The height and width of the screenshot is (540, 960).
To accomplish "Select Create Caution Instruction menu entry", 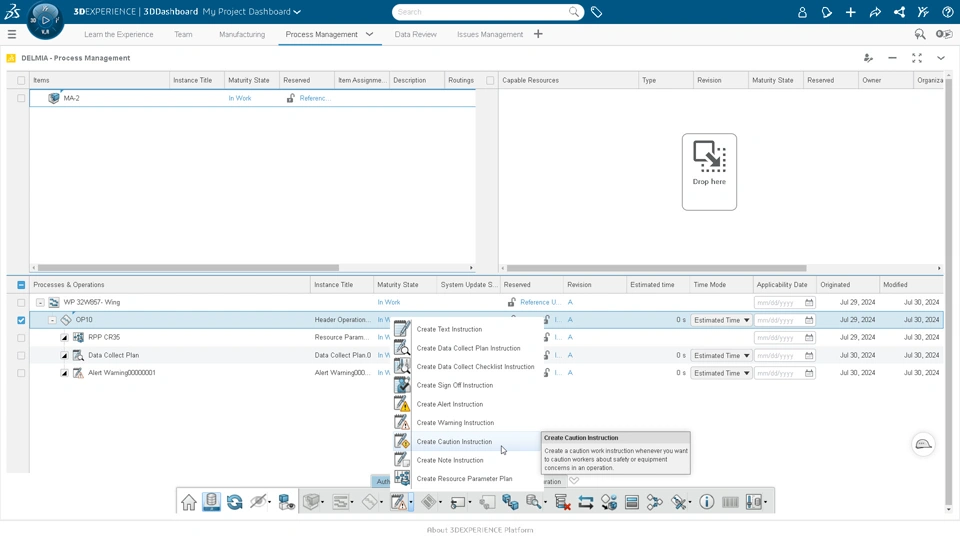I will pyautogui.click(x=454, y=441).
